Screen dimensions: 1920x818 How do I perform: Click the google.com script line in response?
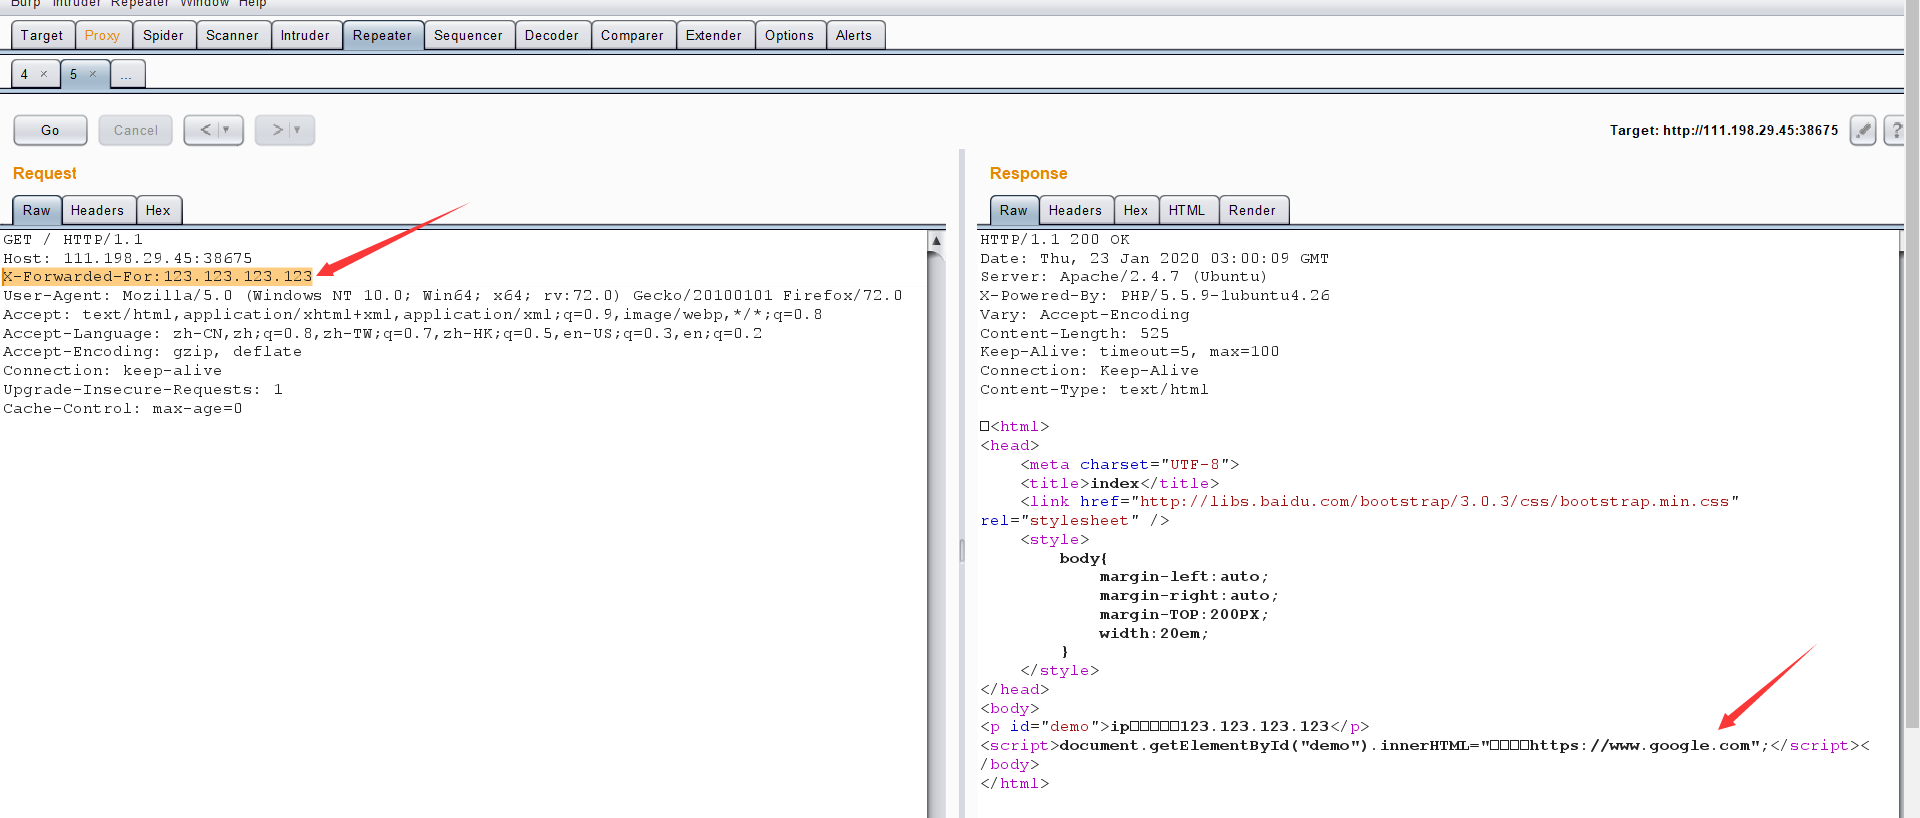(1425, 746)
